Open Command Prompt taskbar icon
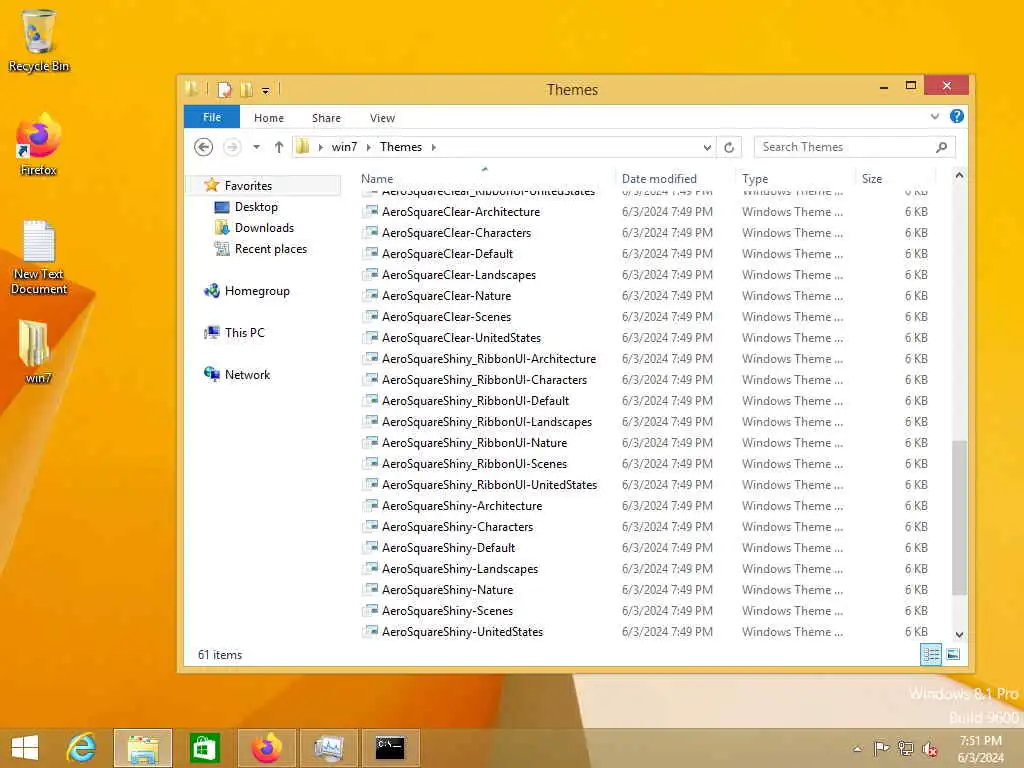 (x=390, y=748)
